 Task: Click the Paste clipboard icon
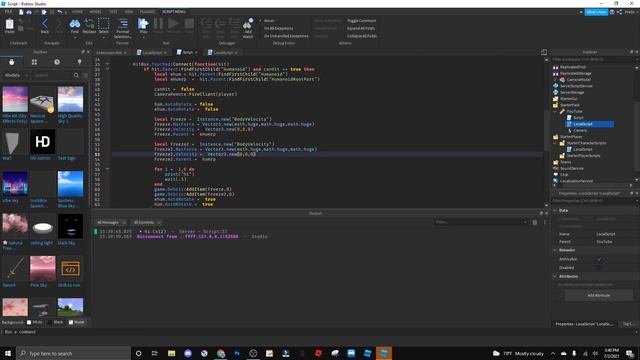(x=9, y=25)
